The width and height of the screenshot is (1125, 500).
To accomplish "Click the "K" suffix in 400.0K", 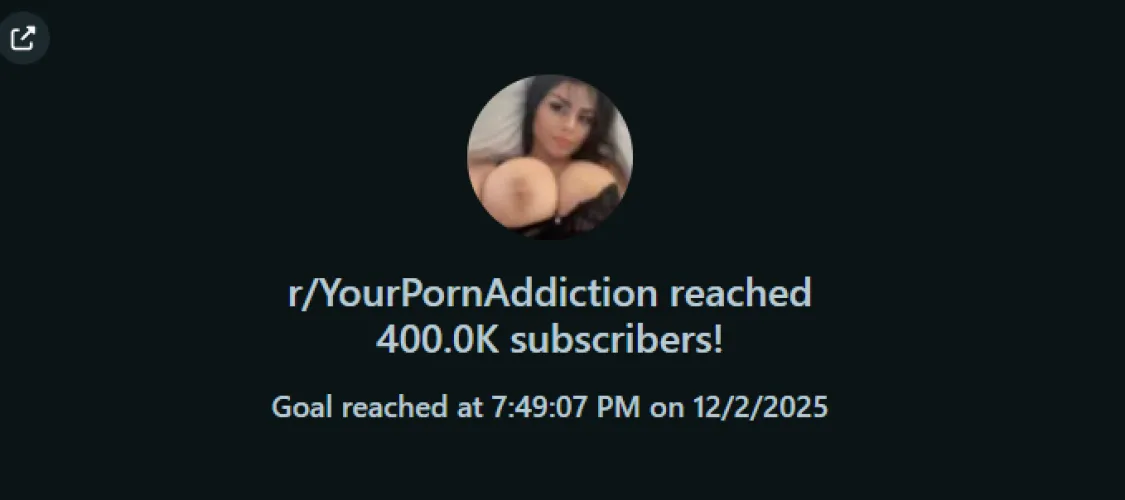I will tap(488, 341).
